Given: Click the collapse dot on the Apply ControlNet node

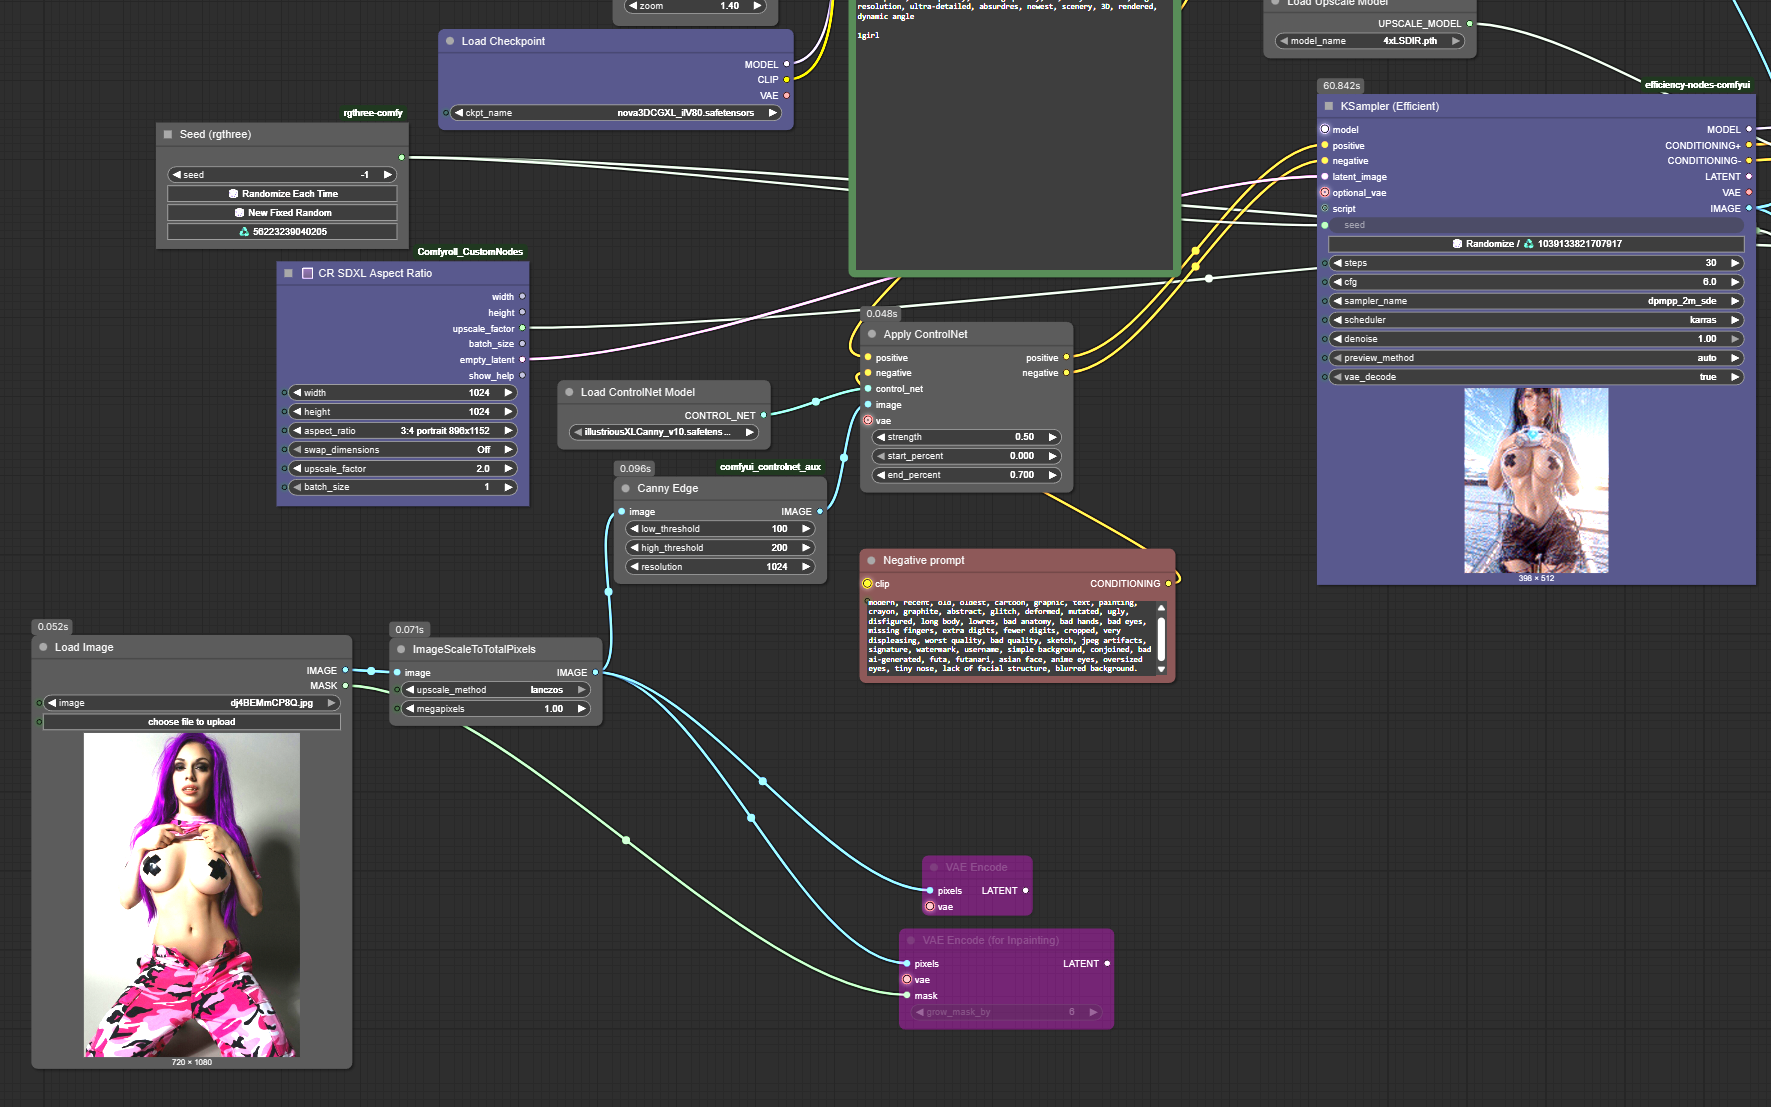Looking at the screenshot, I should [x=872, y=334].
